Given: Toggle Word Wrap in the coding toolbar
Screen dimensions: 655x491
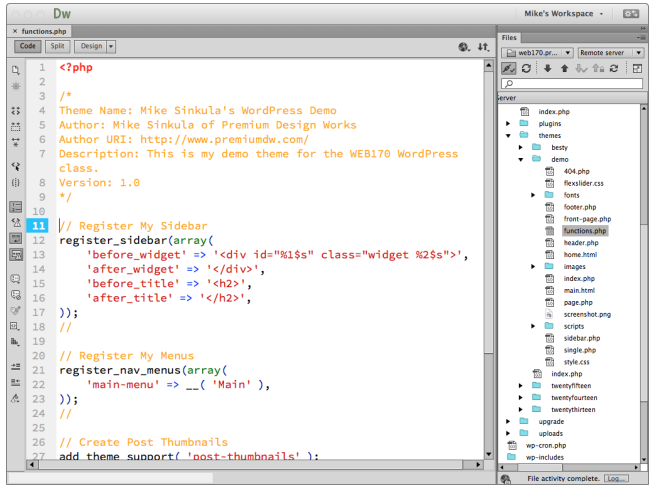Looking at the screenshot, I should pyautogui.click(x=15, y=239).
